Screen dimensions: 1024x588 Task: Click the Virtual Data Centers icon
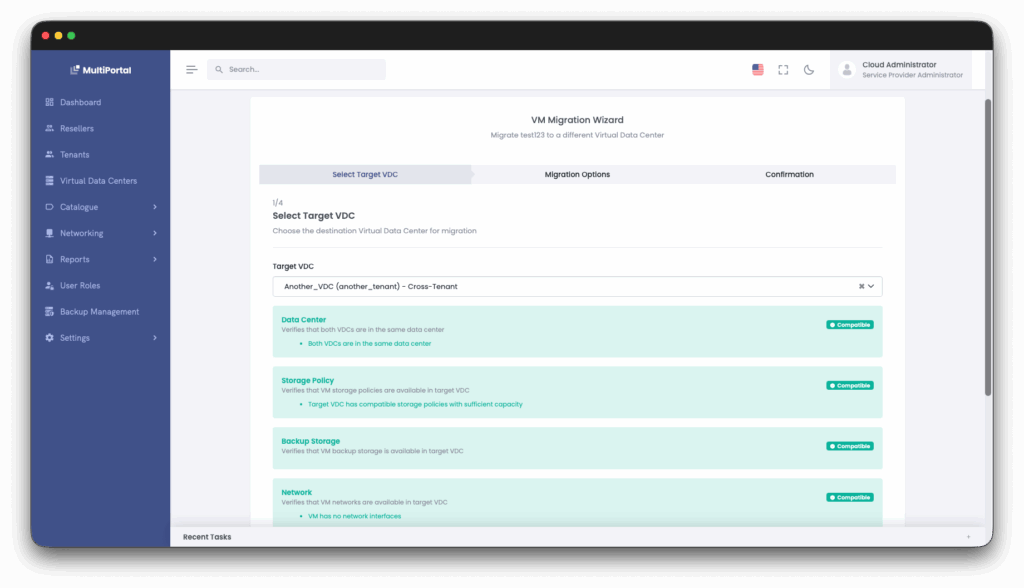(x=50, y=180)
